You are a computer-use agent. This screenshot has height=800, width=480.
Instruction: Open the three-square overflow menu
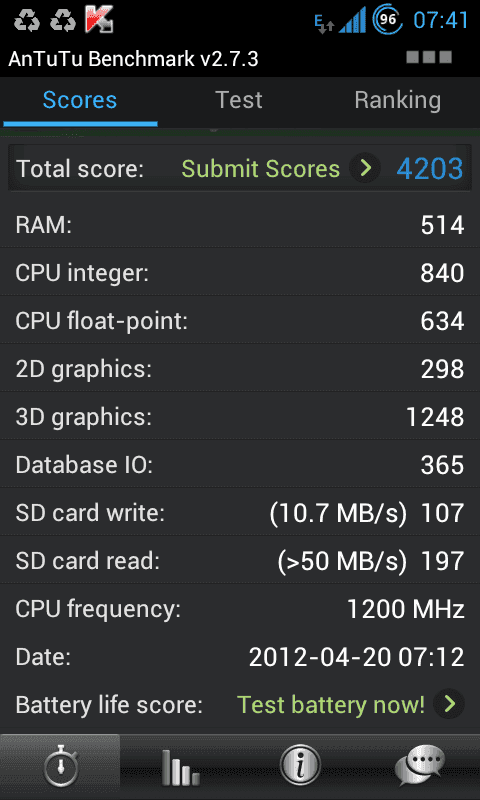(x=429, y=57)
